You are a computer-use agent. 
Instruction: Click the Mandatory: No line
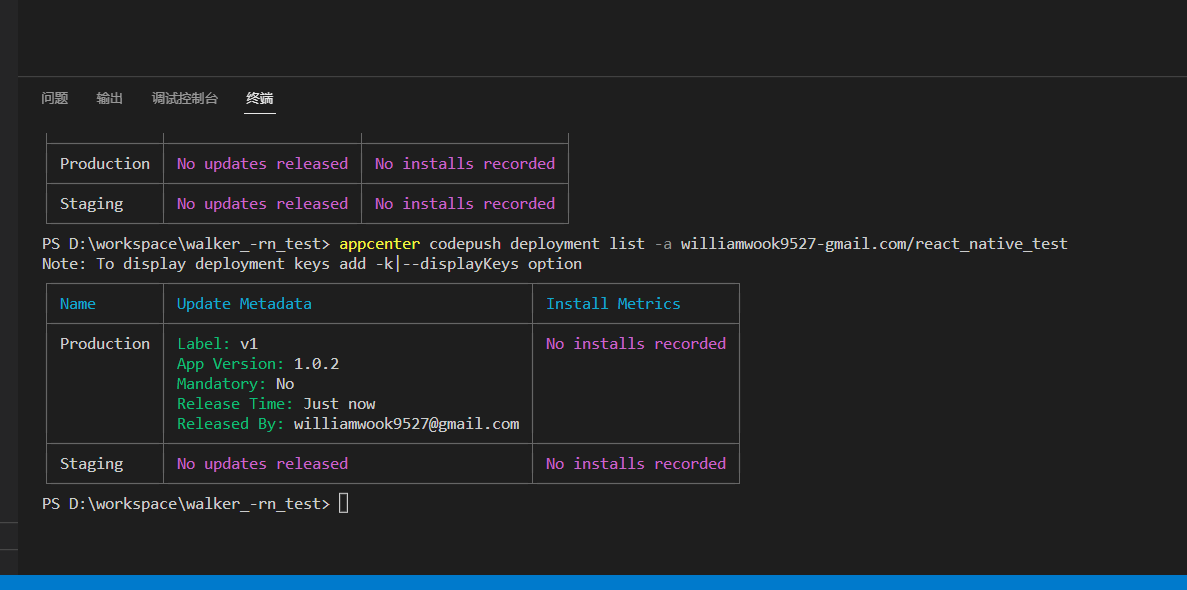tap(235, 383)
